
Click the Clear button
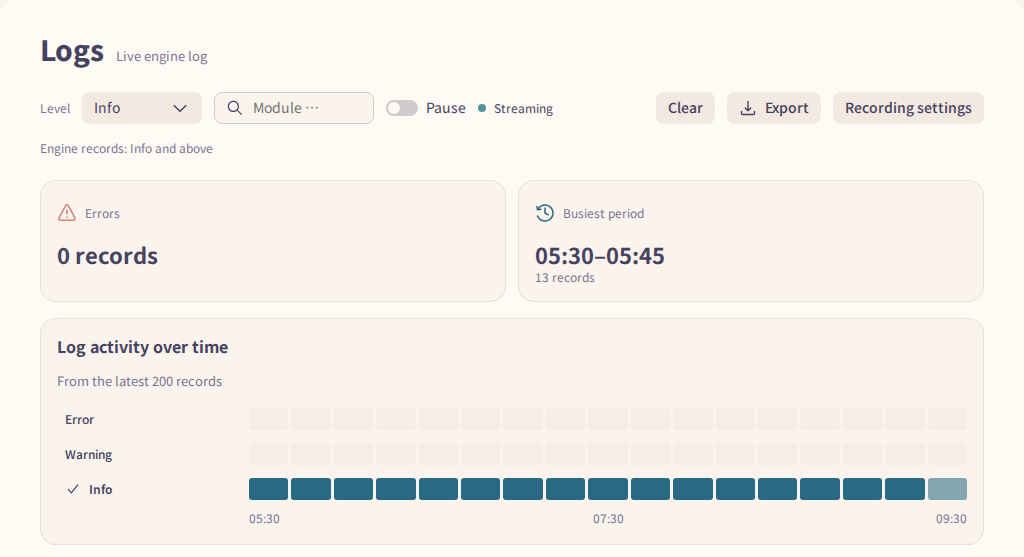[x=685, y=108]
